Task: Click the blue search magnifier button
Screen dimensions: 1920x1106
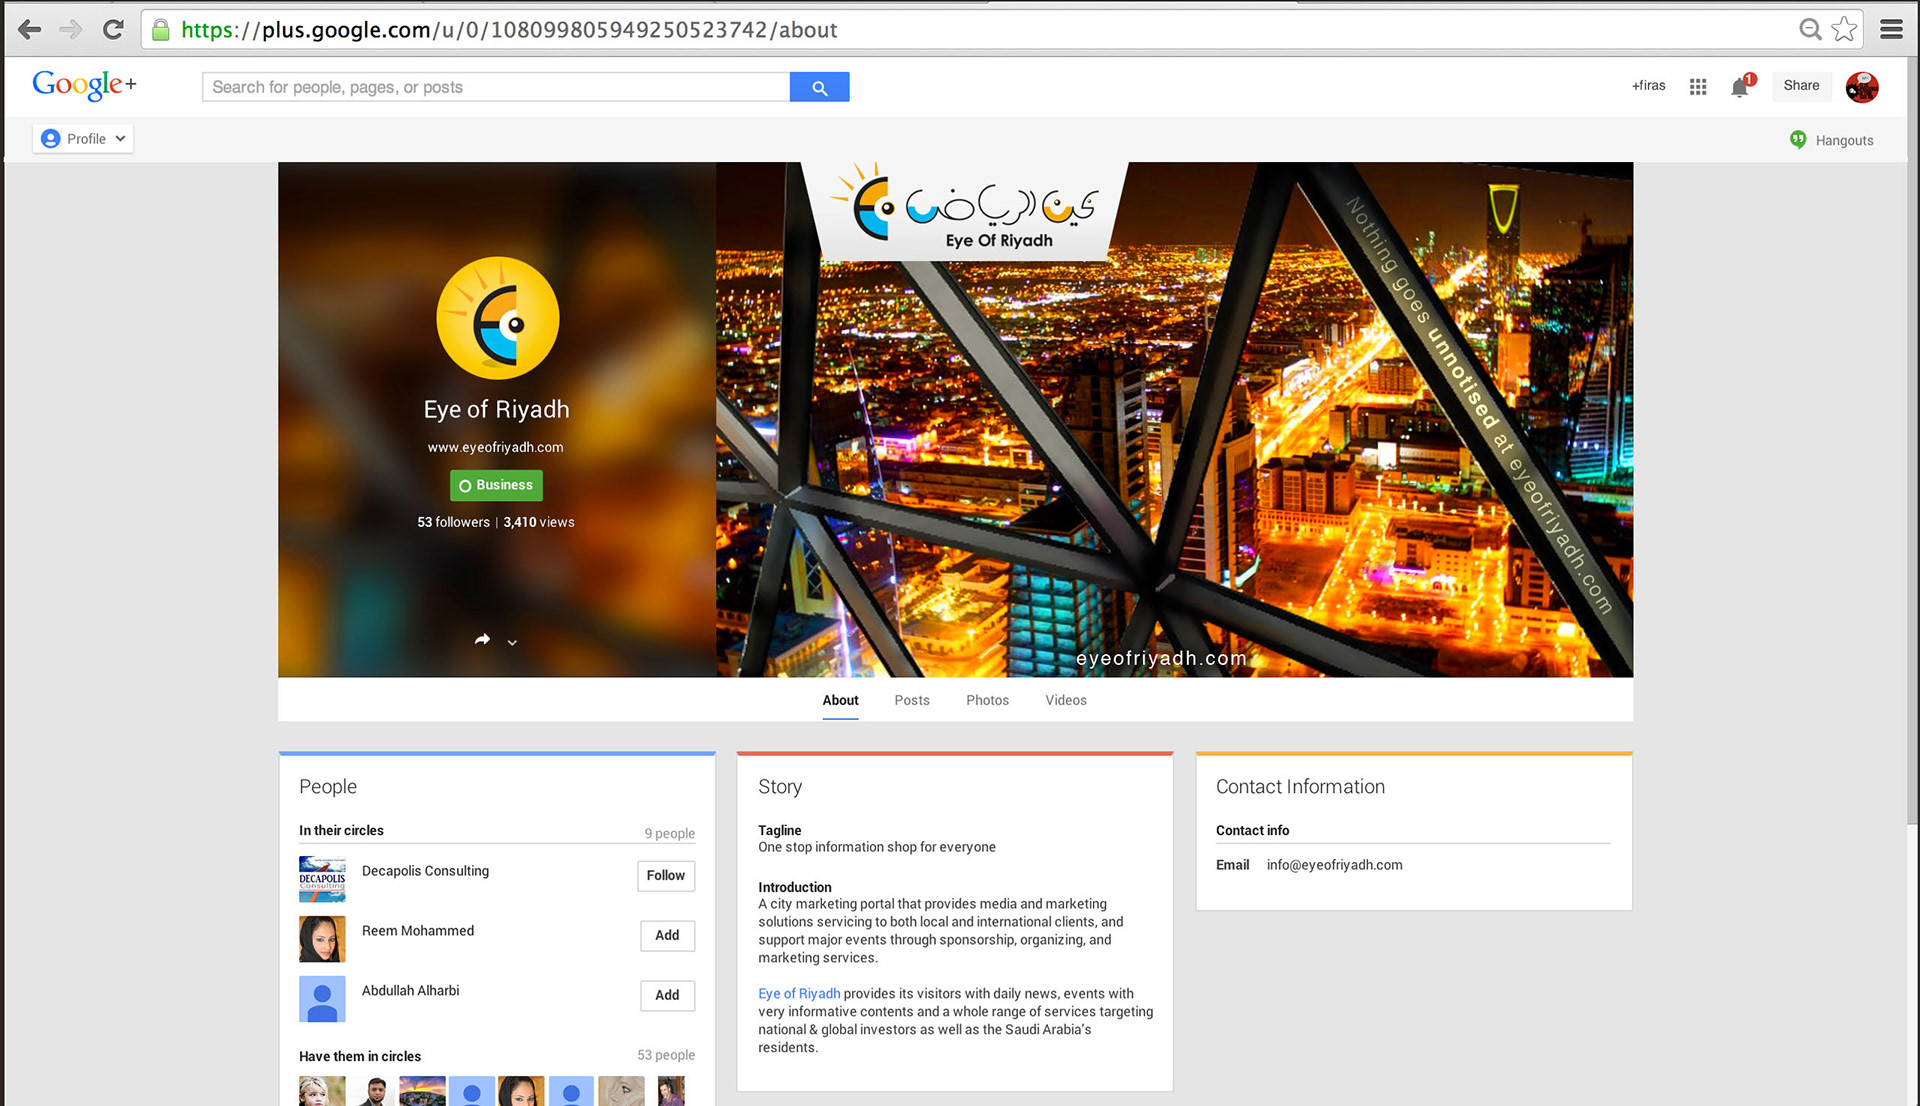Action: pyautogui.click(x=819, y=87)
